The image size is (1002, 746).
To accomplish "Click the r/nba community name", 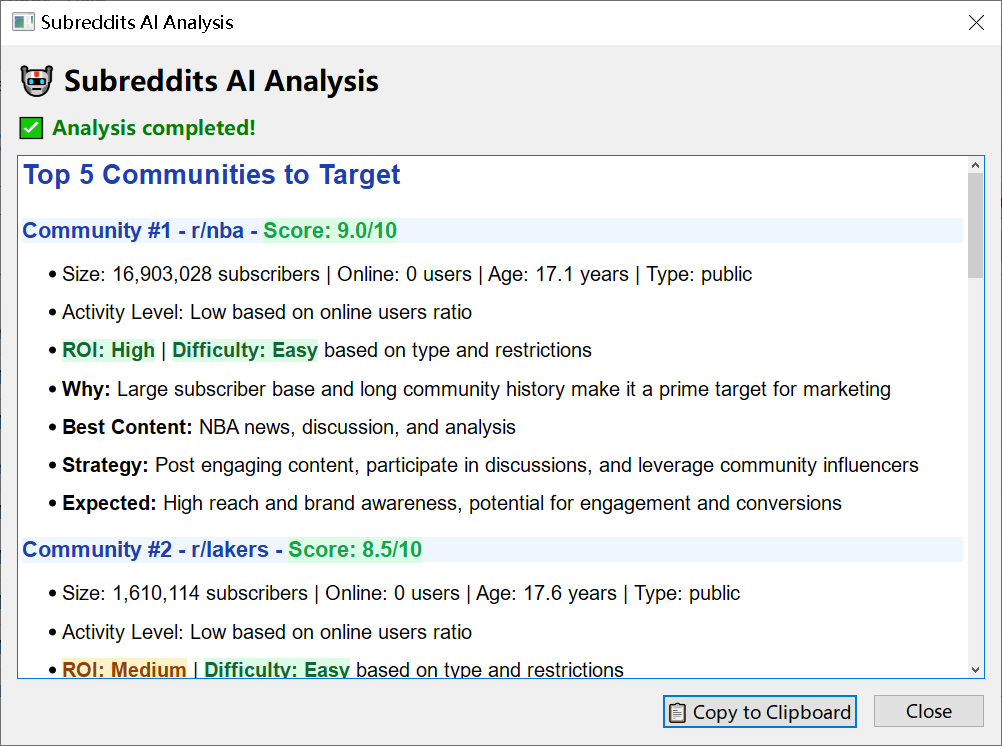I will 219,230.
